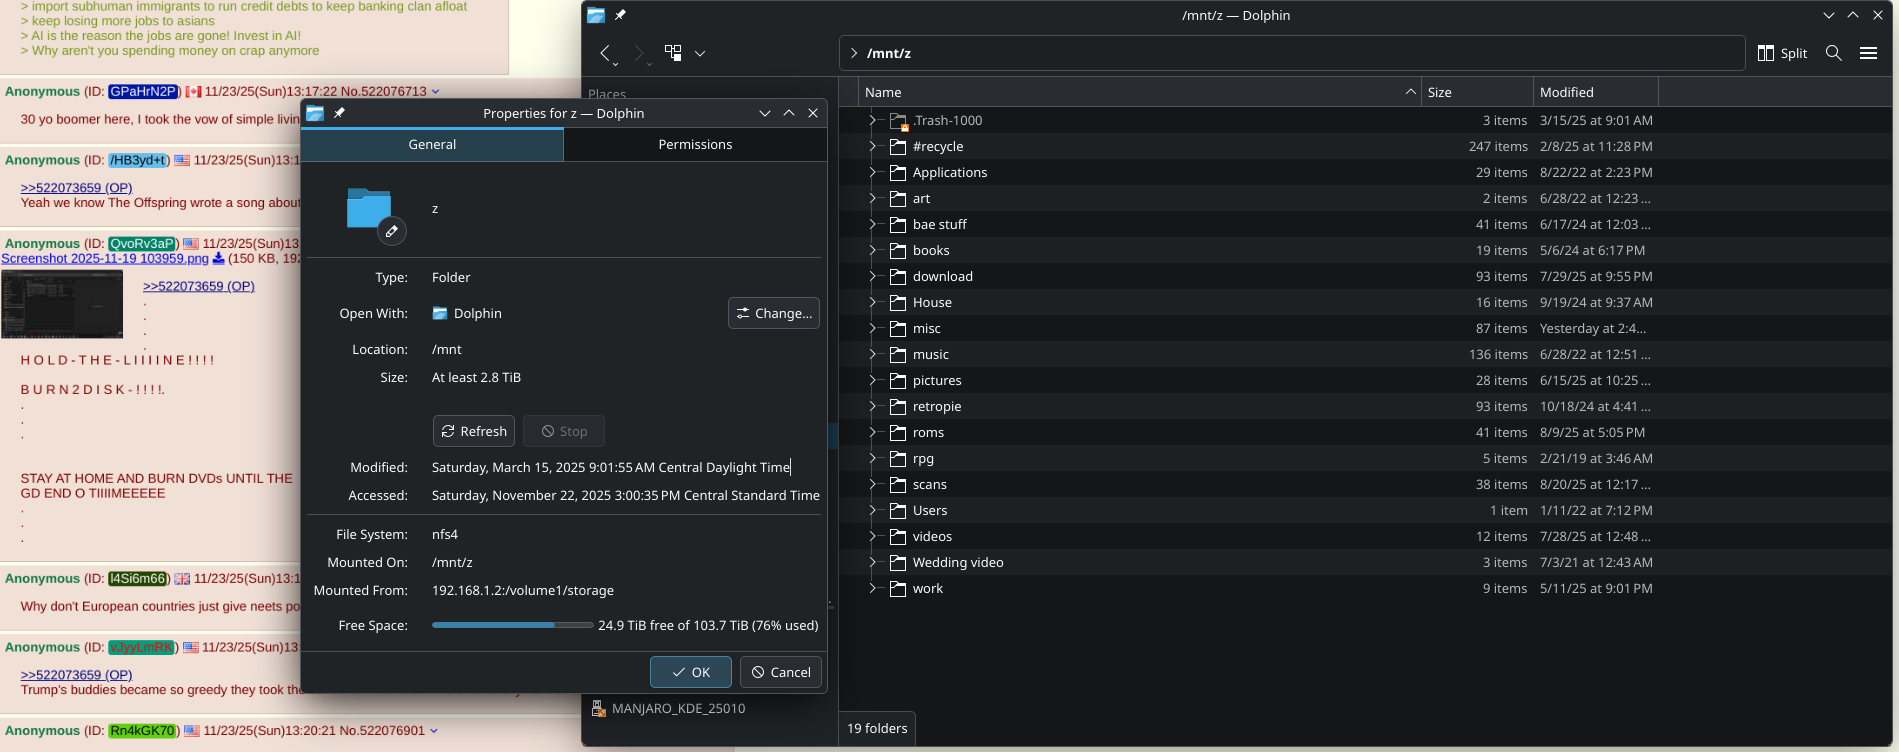
Task: Select the roms folder icon
Action: [x=898, y=432]
